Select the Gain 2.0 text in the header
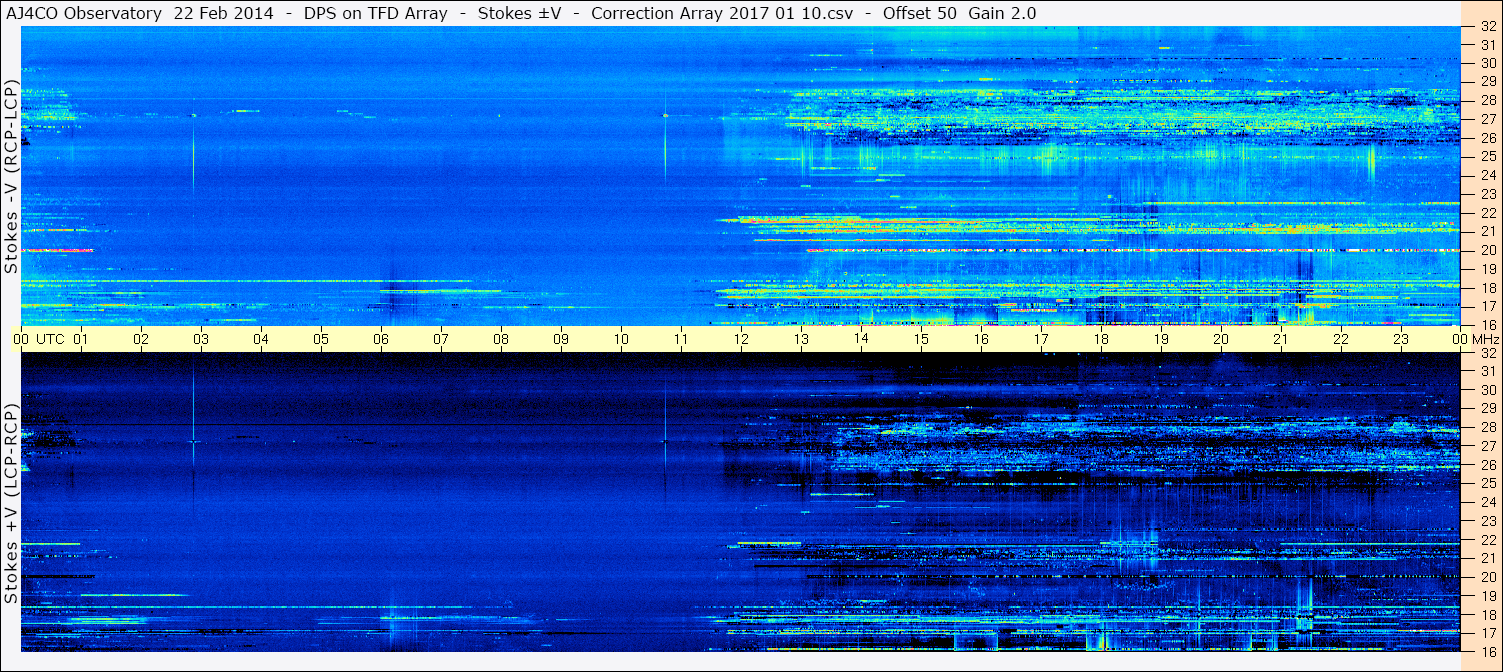Image resolution: width=1503 pixels, height=672 pixels. [1002, 13]
